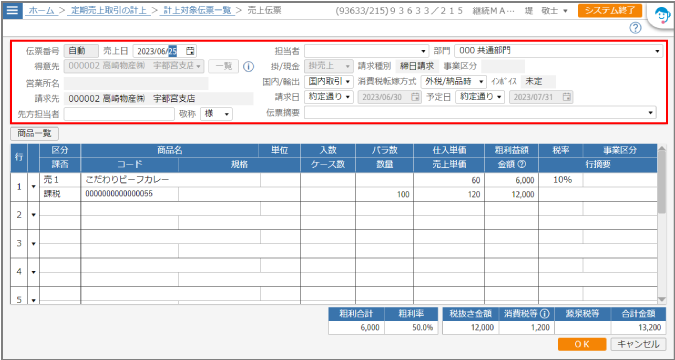This screenshot has height=360, width=675.
Task: Click scrollbar down arrow in item table
Action: tap(662, 299)
